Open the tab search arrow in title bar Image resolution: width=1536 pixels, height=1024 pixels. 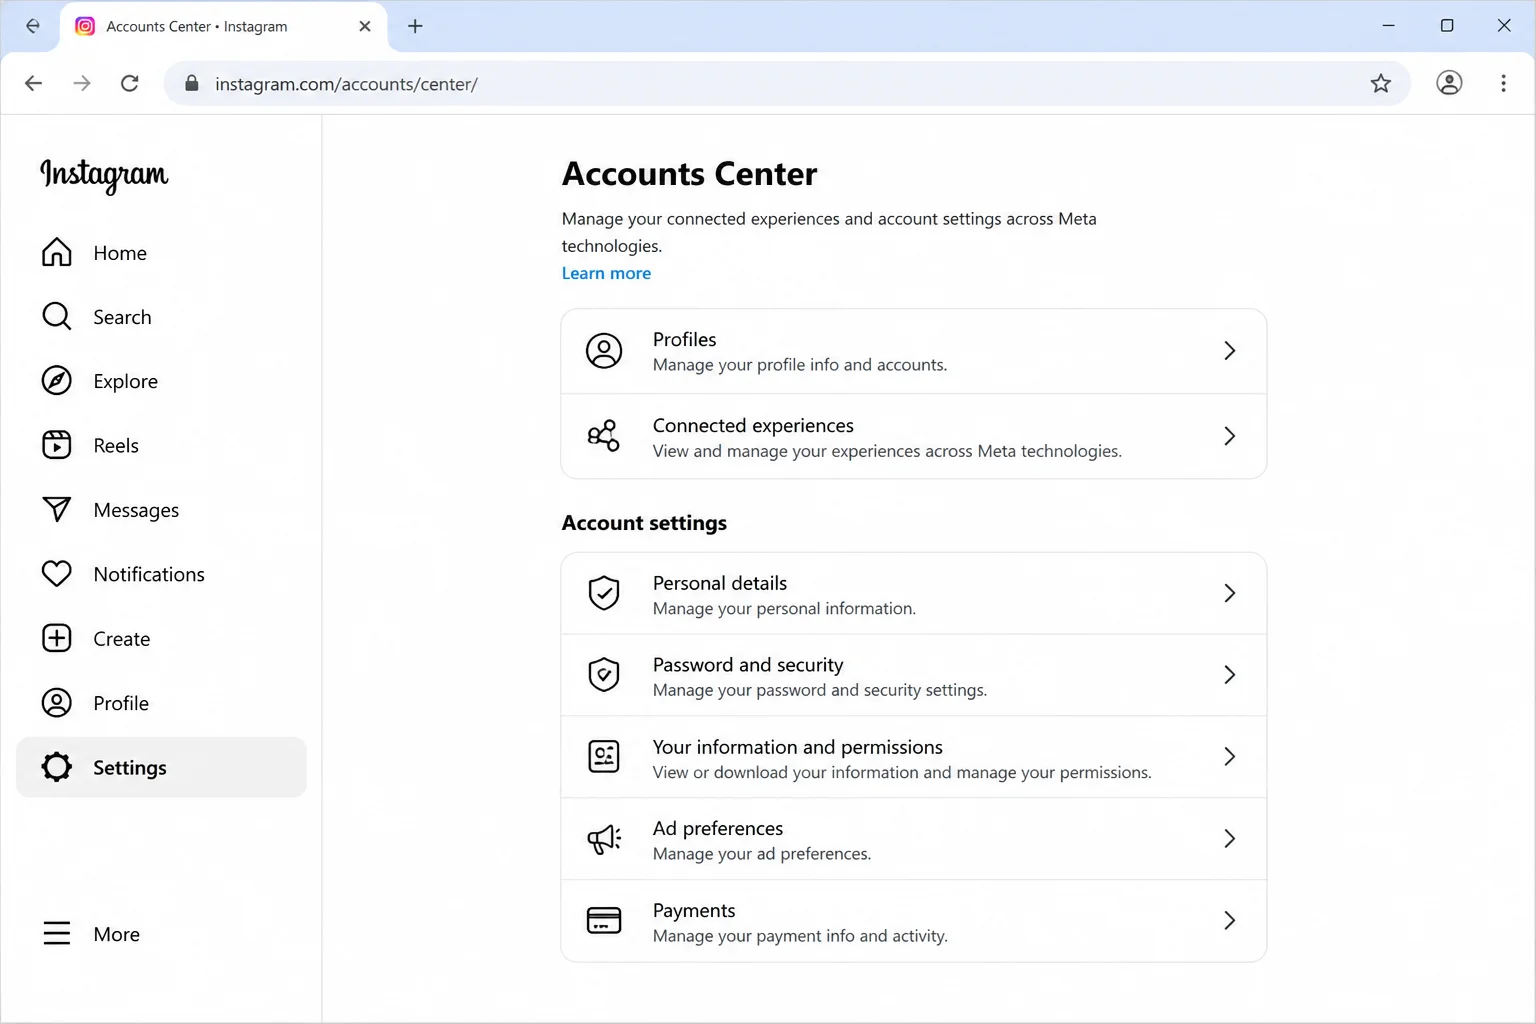[x=33, y=26]
